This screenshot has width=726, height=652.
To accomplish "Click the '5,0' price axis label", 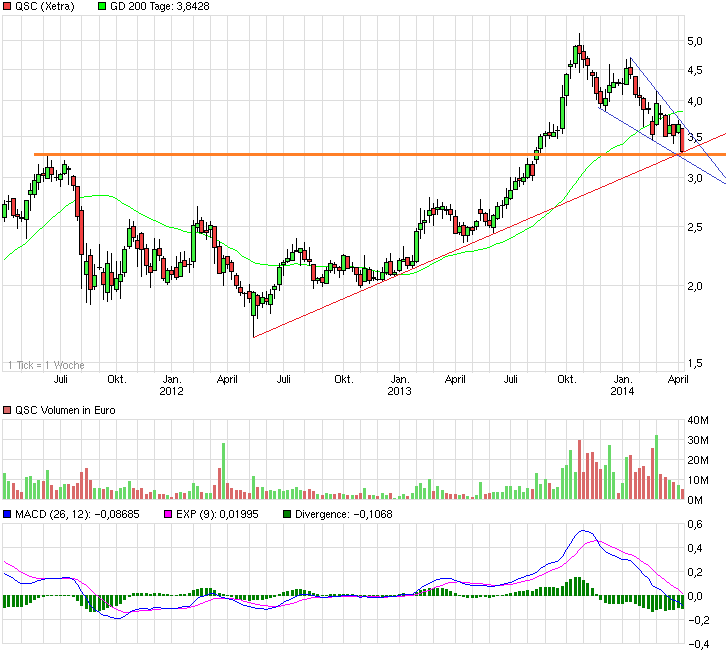I will pyautogui.click(x=695, y=41).
